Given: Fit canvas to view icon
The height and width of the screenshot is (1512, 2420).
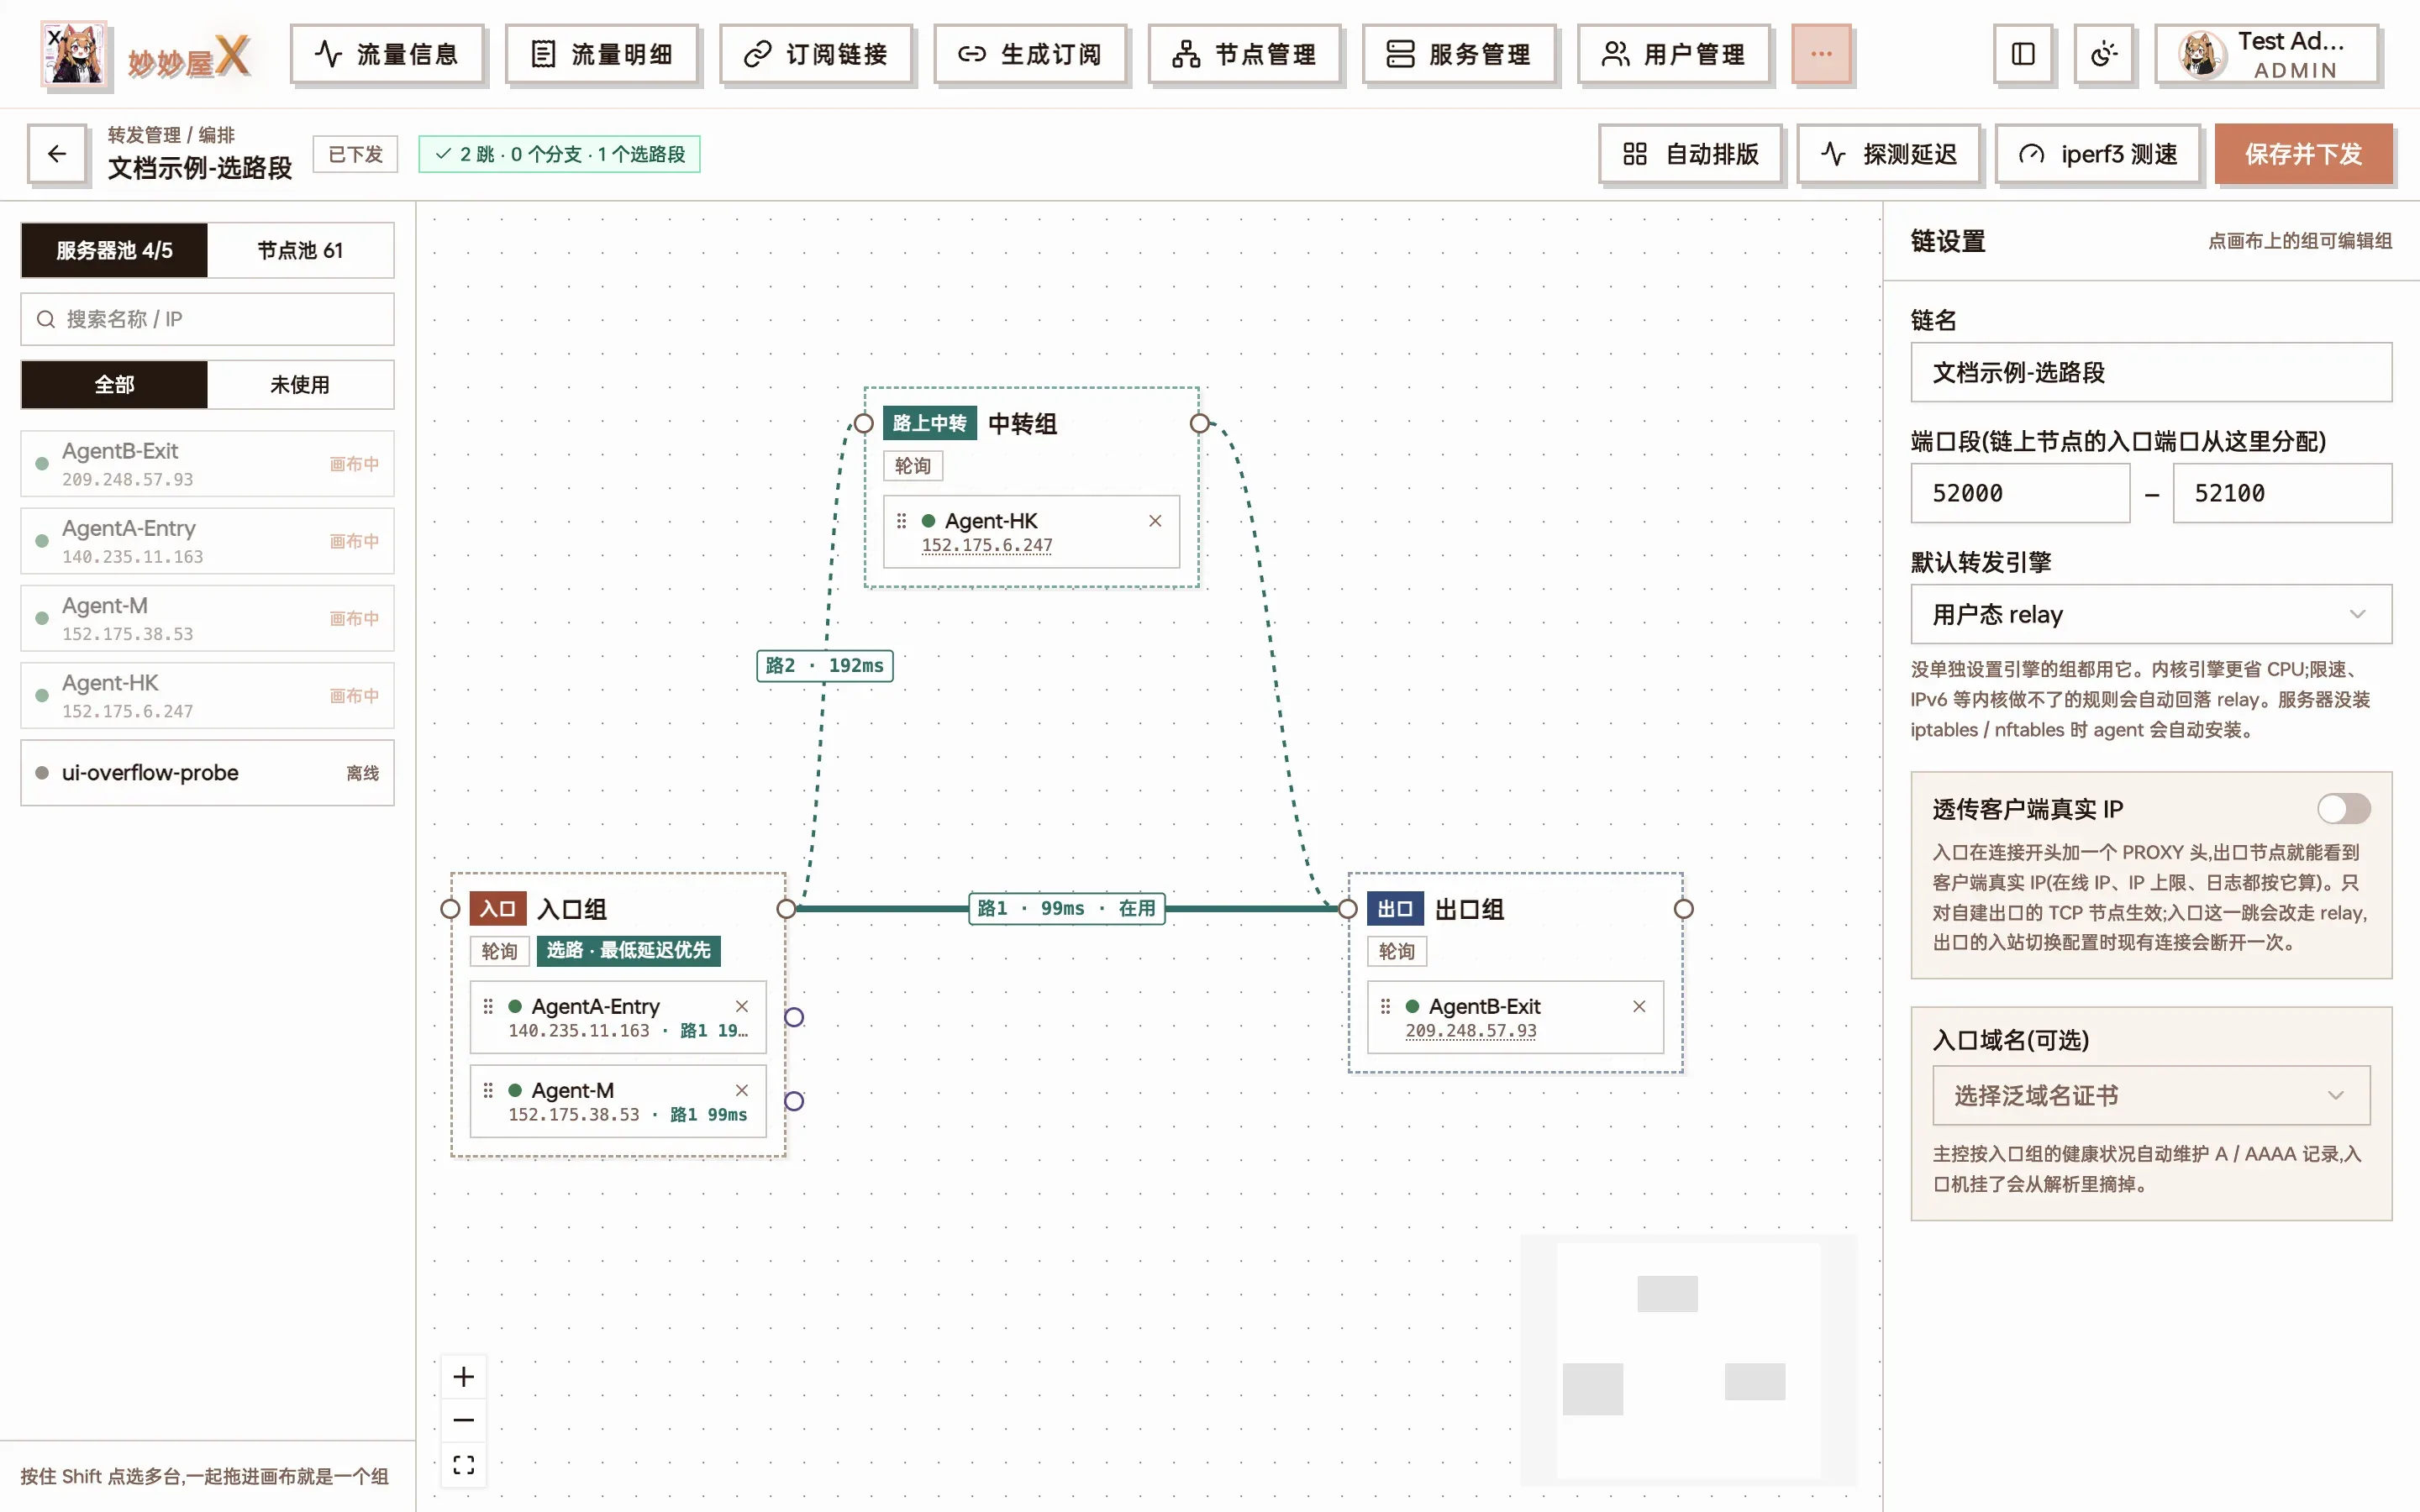Looking at the screenshot, I should (464, 1465).
